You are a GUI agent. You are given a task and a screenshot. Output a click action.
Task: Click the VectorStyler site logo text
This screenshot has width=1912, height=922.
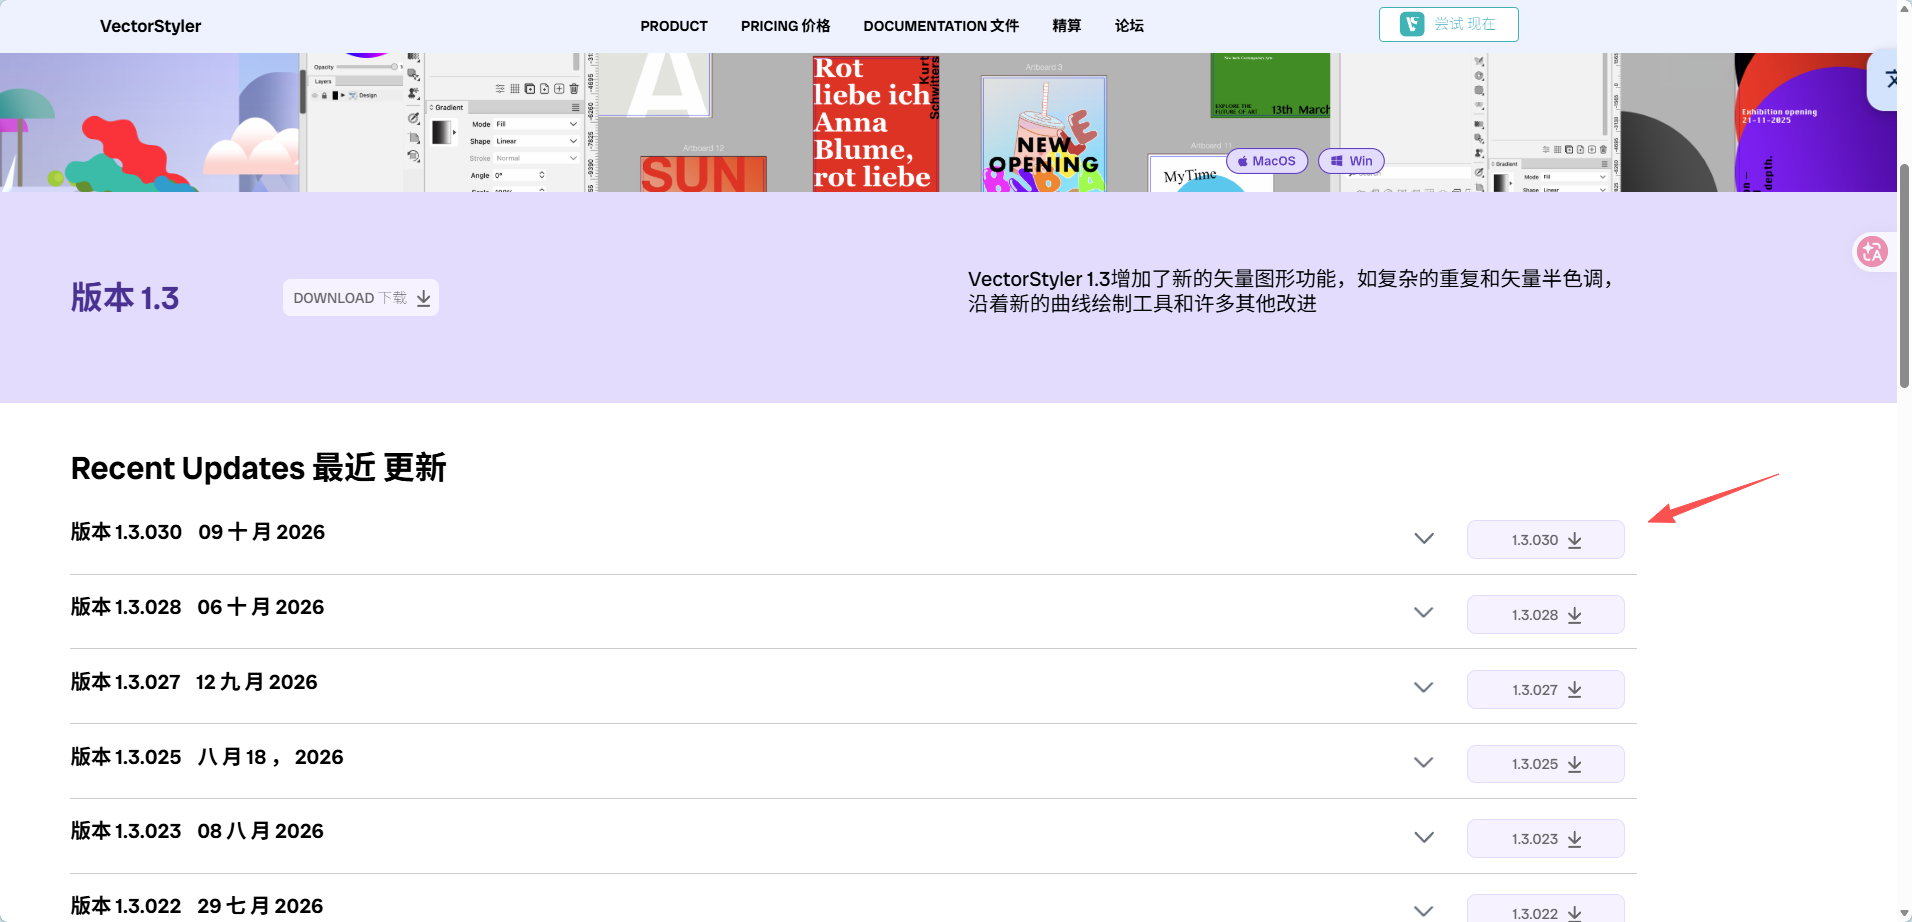point(150,26)
